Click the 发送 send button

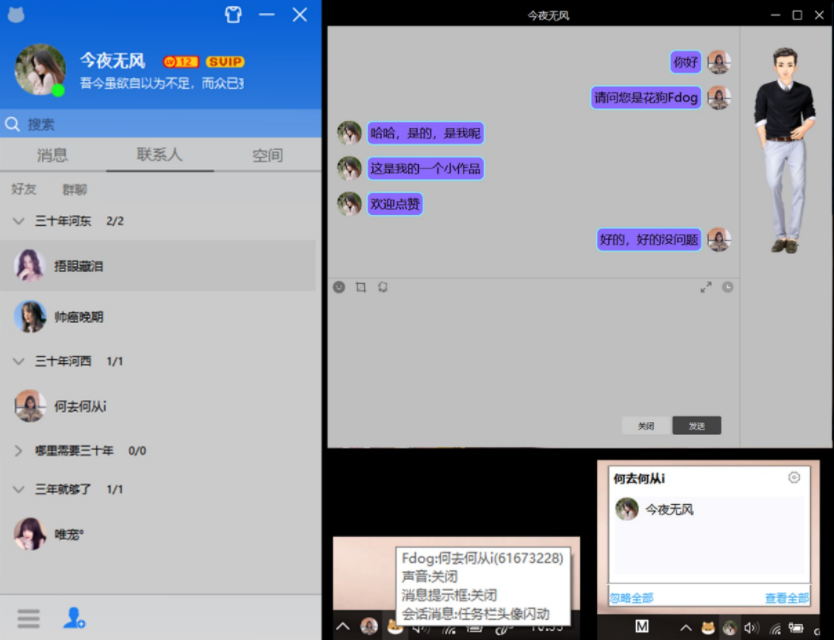pos(697,425)
